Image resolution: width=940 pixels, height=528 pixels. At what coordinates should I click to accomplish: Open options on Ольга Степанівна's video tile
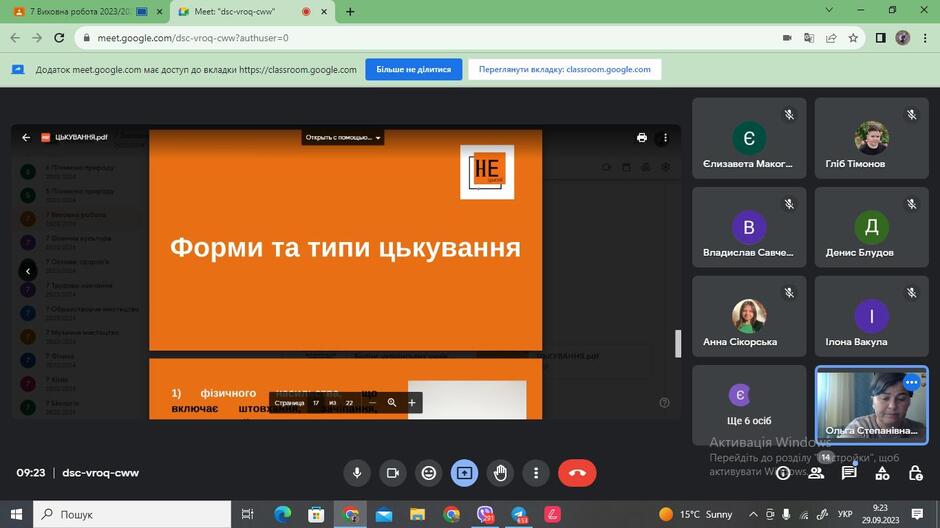coord(912,382)
